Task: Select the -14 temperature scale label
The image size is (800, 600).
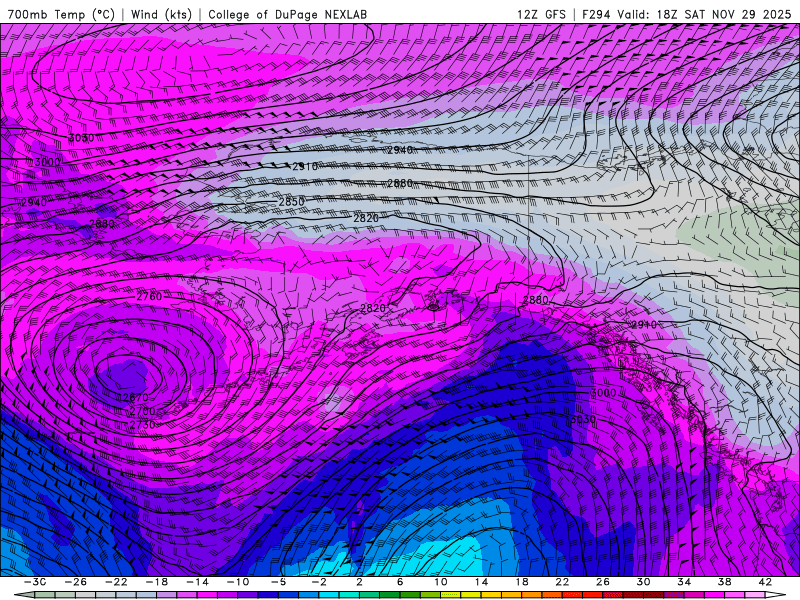Action: click(x=197, y=582)
